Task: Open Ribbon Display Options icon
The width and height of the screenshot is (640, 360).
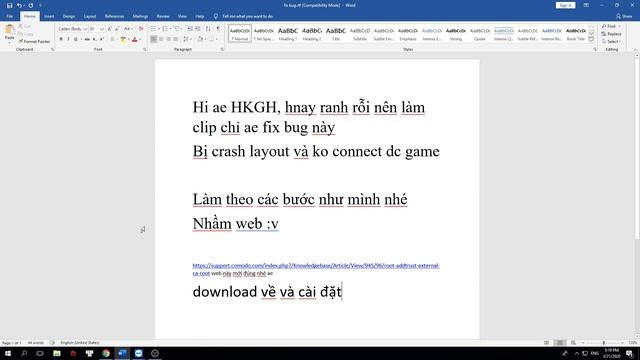Action: point(586,5)
